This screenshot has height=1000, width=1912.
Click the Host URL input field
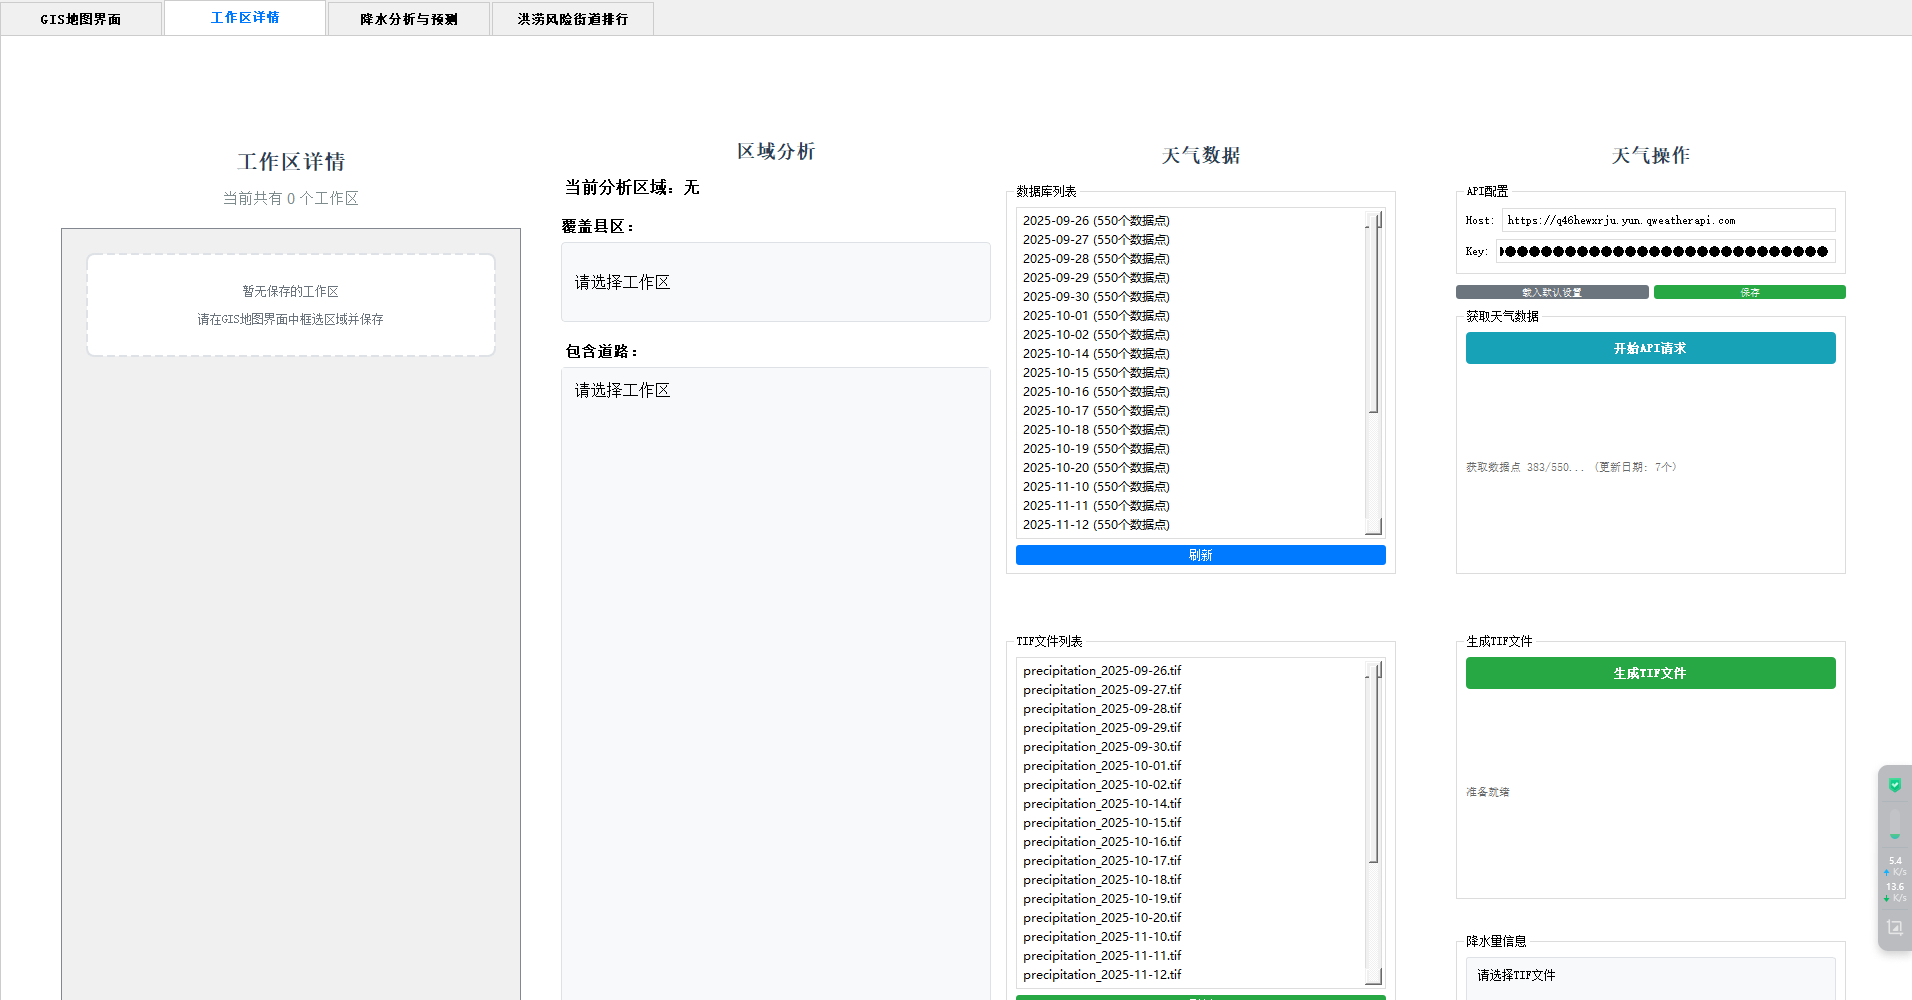point(1668,220)
